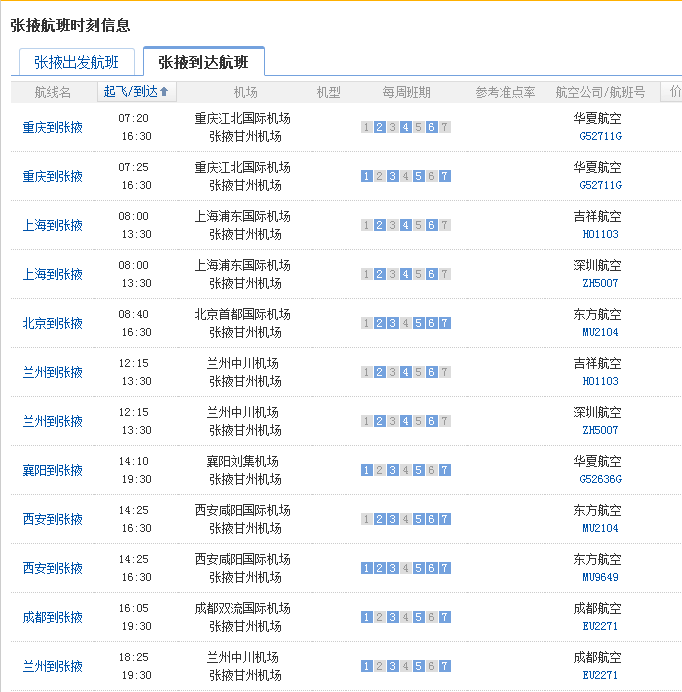The width and height of the screenshot is (682, 692).
Task: Click 襄阳刘集机场 airport text
Action: coord(243,462)
